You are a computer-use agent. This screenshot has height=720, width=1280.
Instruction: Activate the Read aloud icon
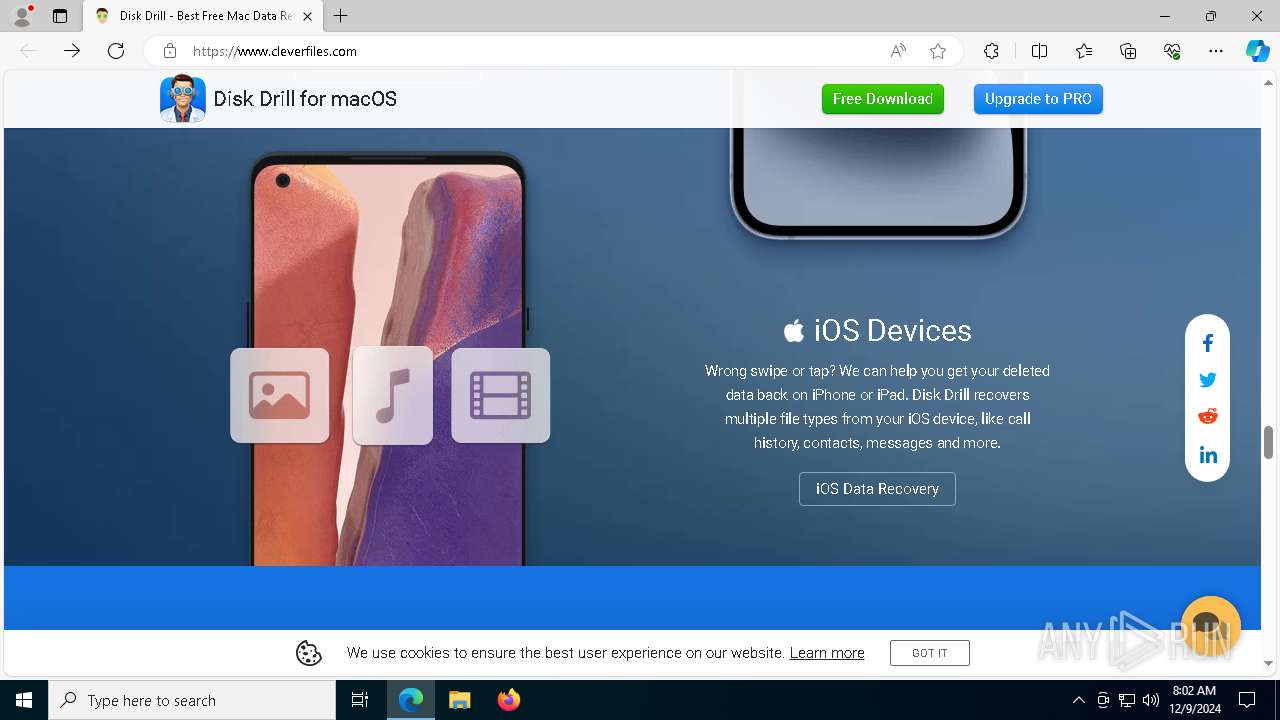coord(898,51)
